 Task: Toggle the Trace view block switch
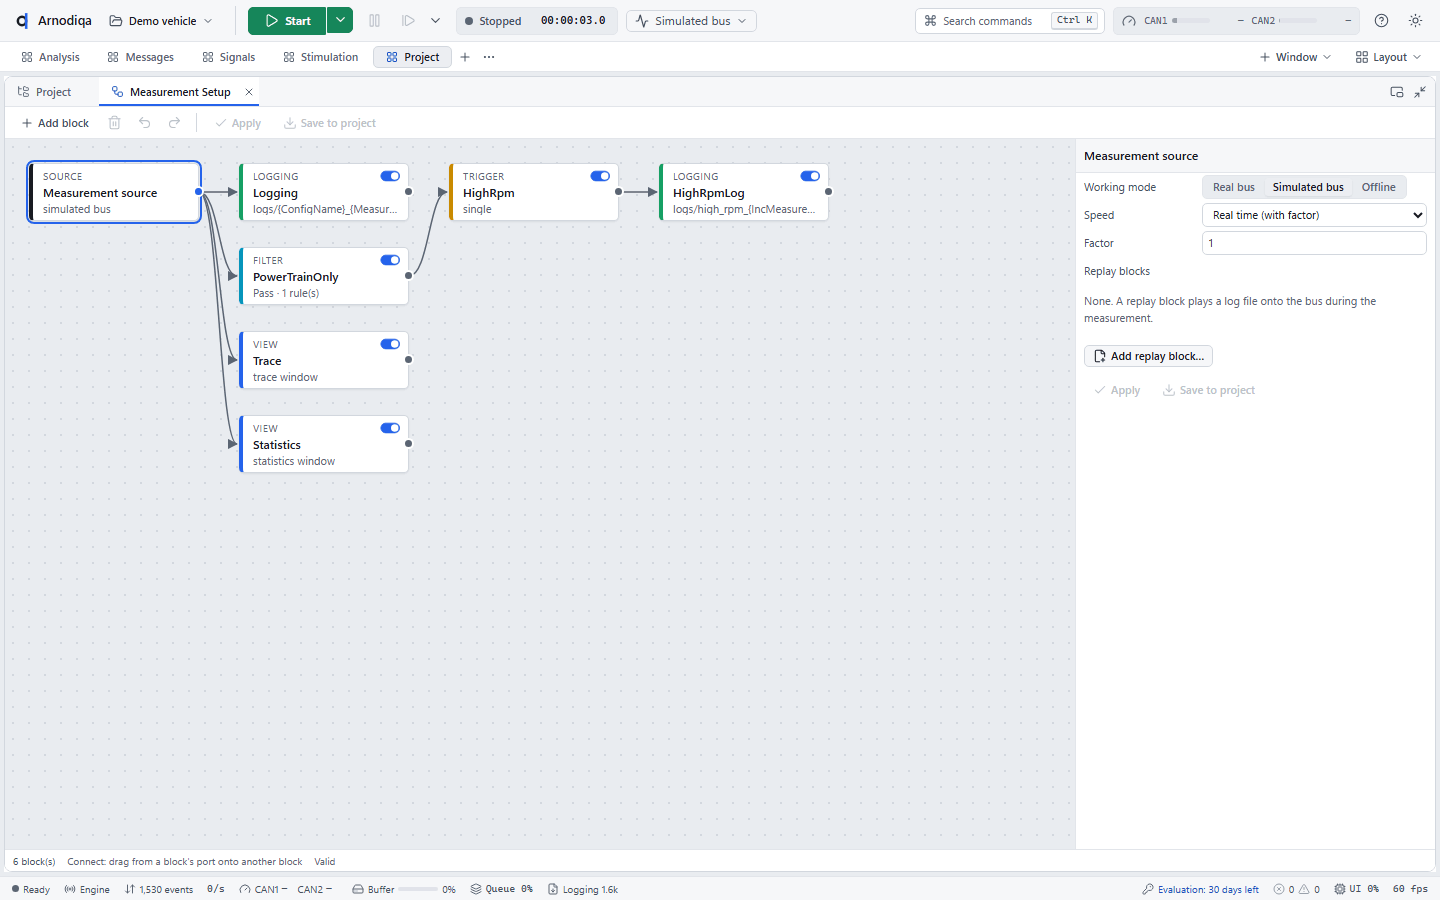coord(390,344)
